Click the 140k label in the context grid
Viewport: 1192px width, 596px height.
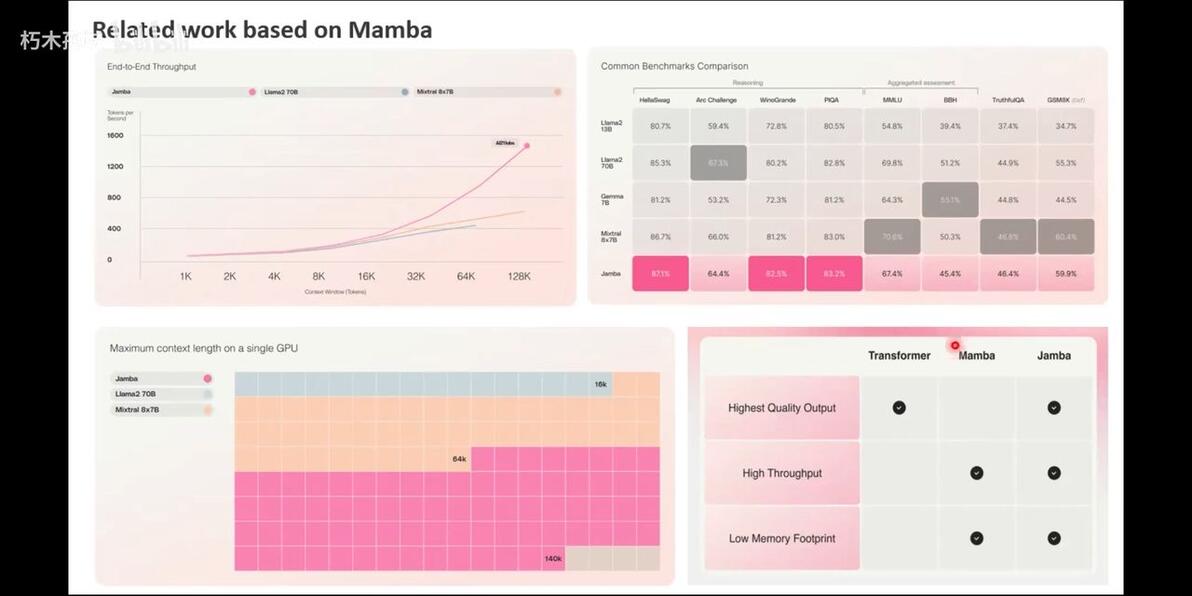(553, 559)
